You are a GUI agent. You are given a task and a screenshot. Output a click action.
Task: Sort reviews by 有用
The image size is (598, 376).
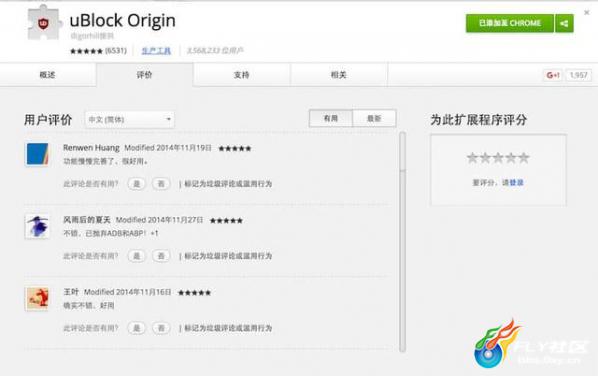(x=331, y=119)
